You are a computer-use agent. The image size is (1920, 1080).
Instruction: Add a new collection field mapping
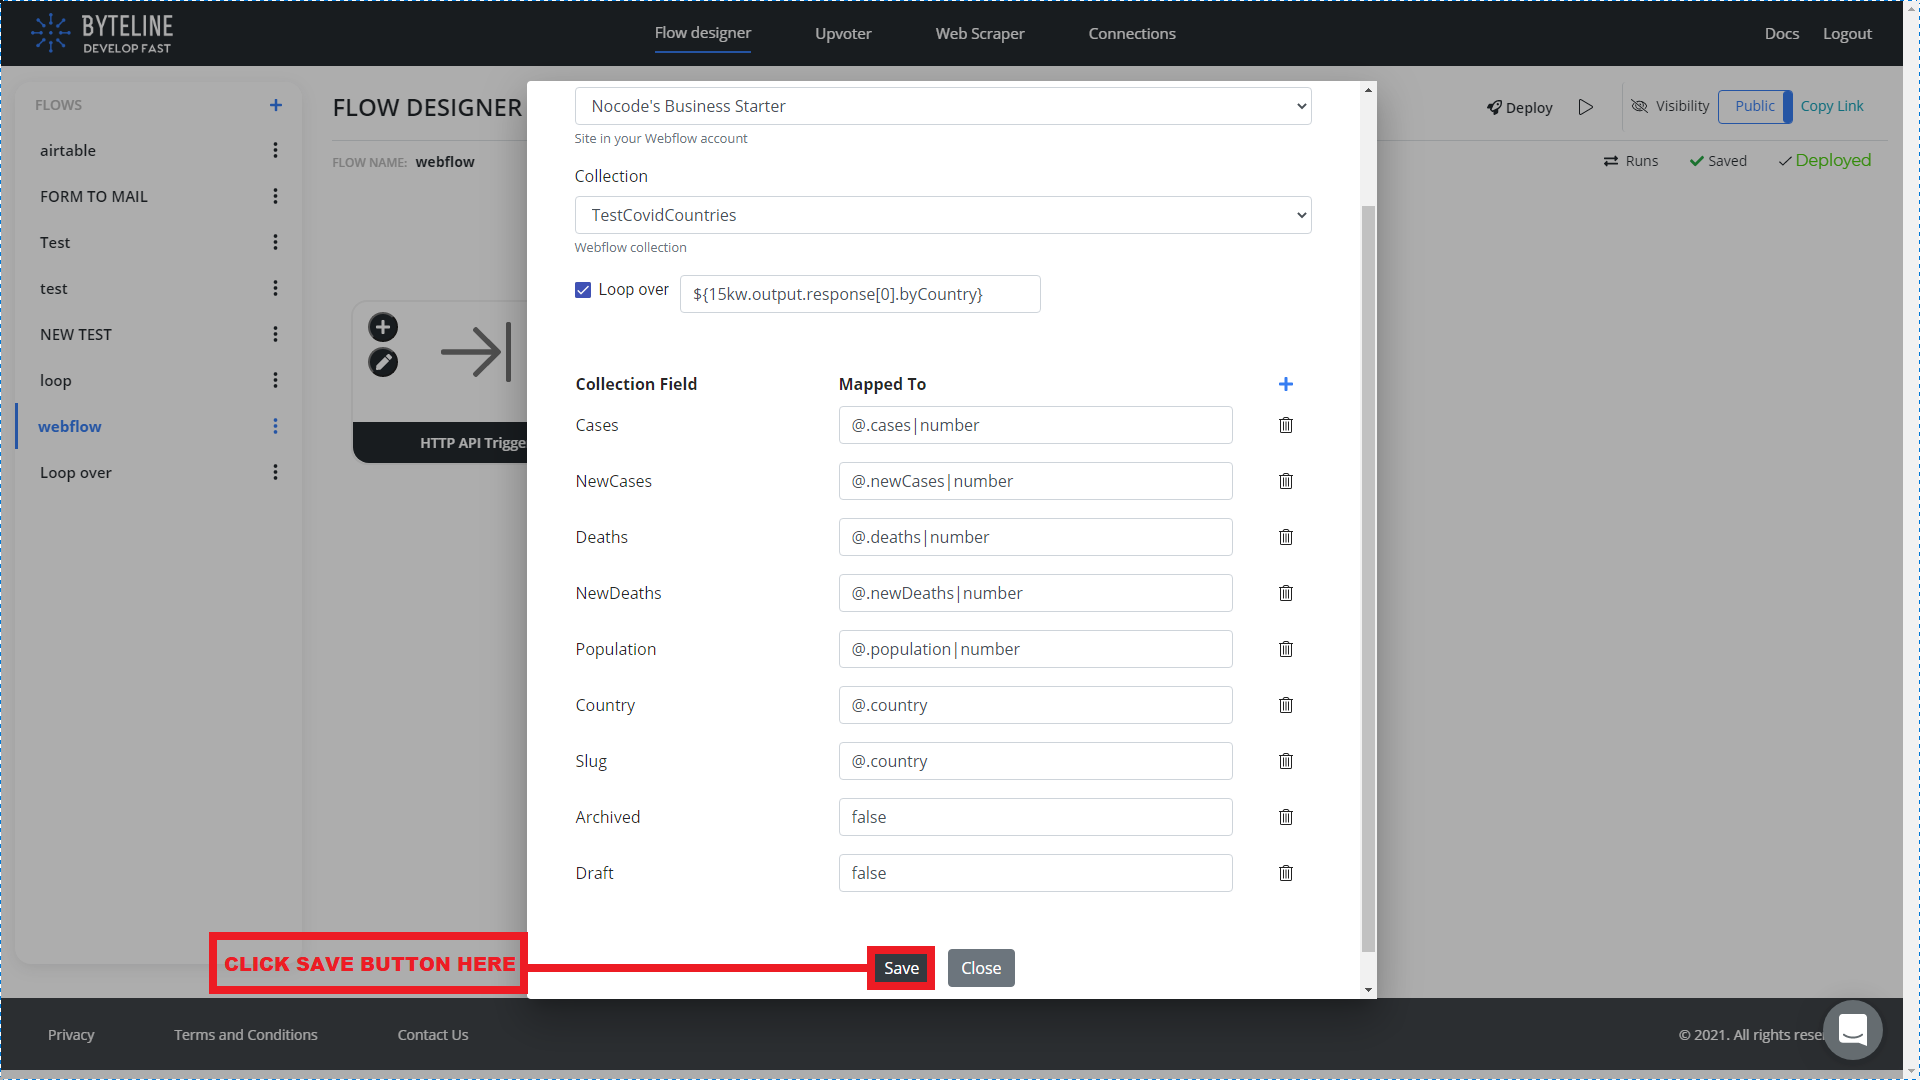tap(1286, 384)
